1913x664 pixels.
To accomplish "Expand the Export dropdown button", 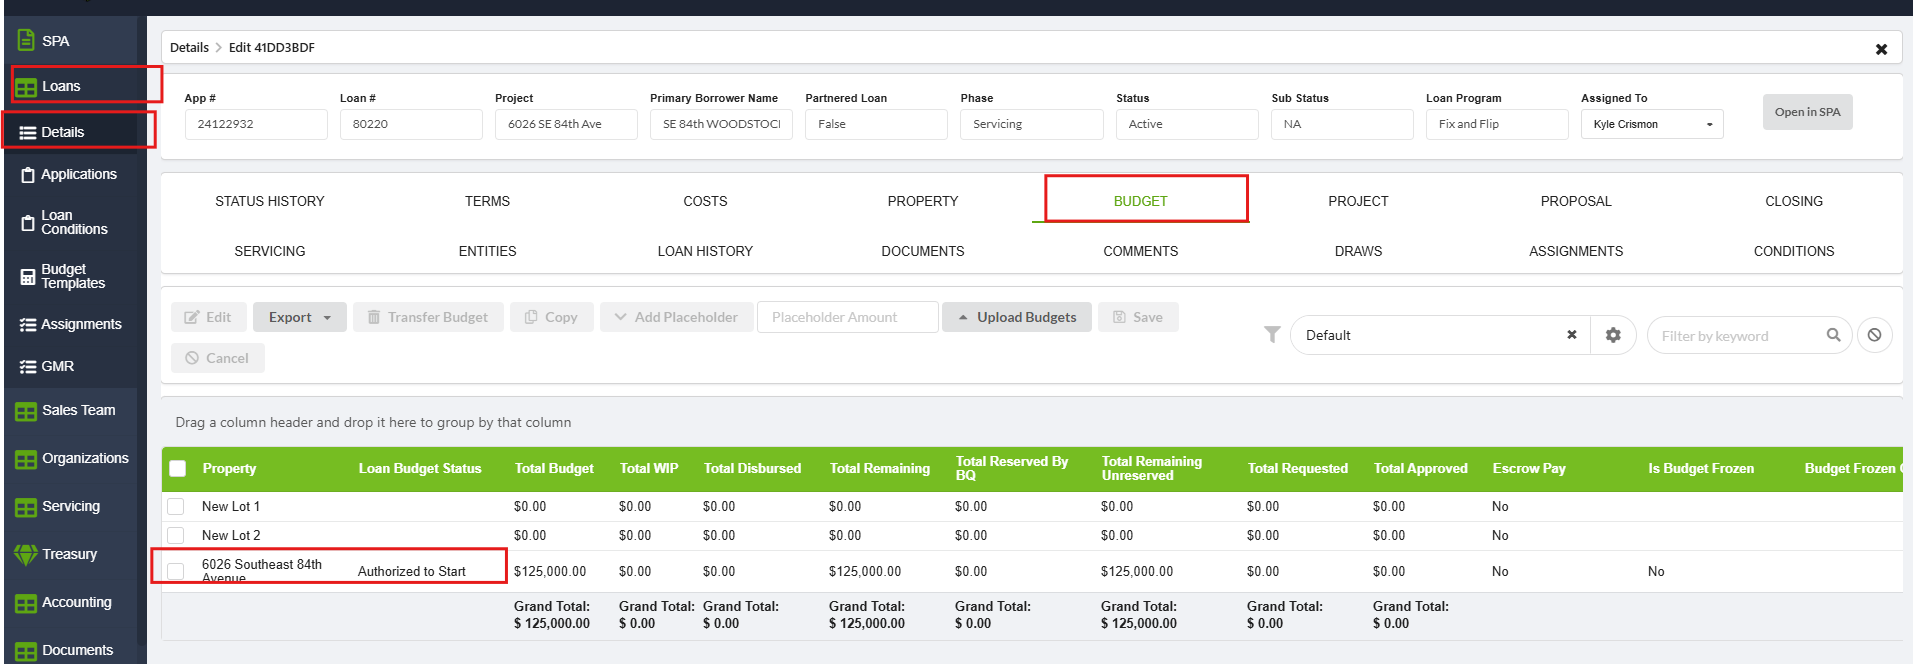I will (x=300, y=317).
